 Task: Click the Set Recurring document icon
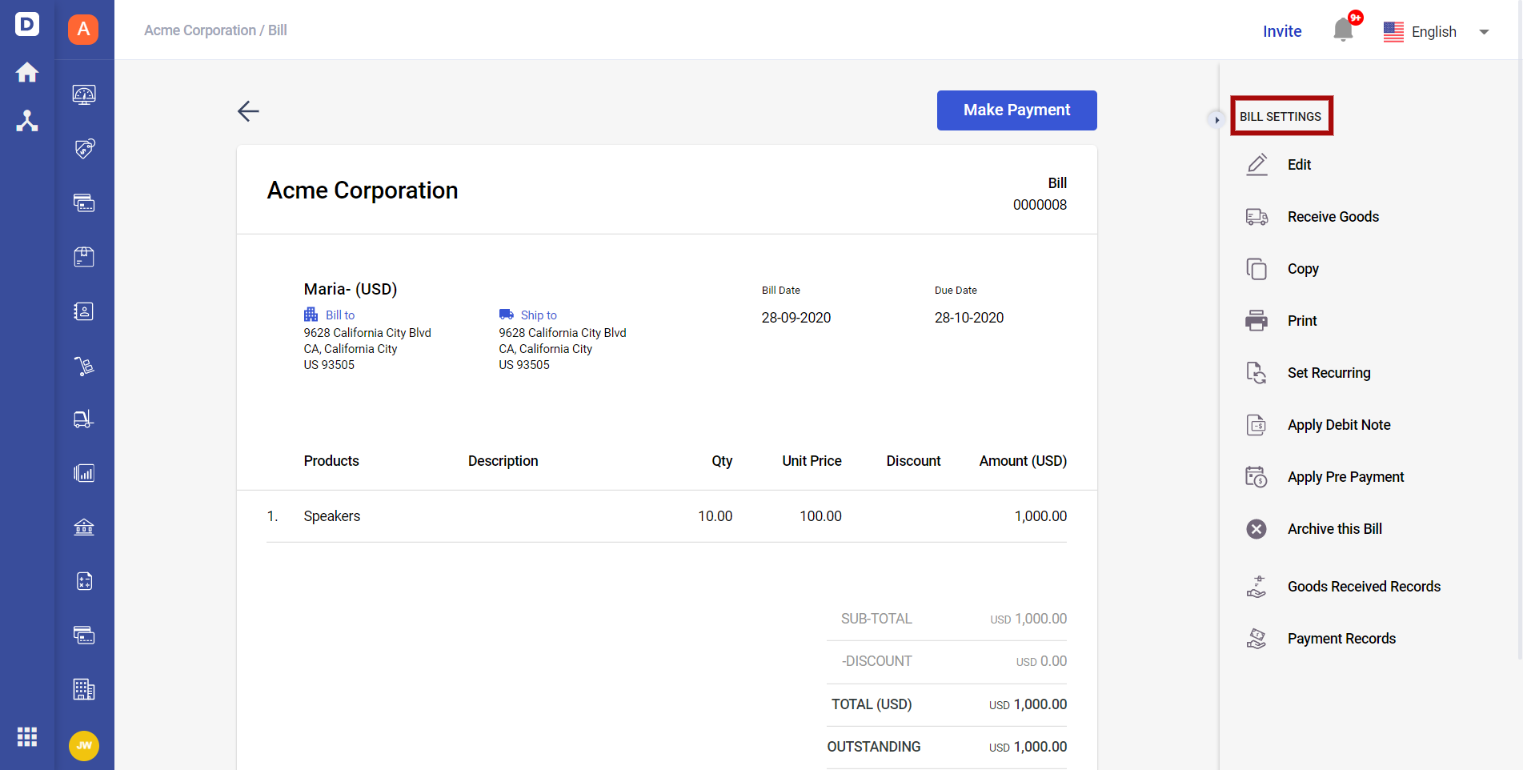pyautogui.click(x=1257, y=373)
